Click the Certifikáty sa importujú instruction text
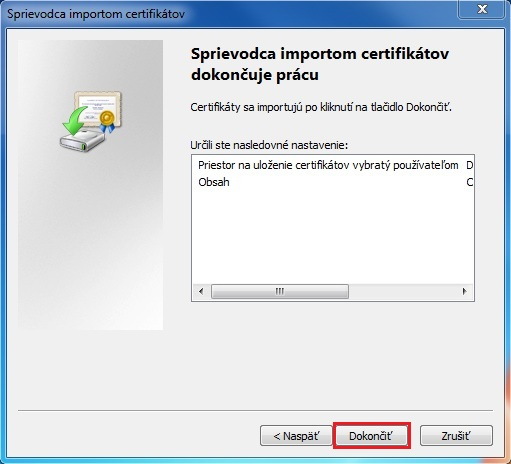Viewport: 511px width, 464px height. 321,107
